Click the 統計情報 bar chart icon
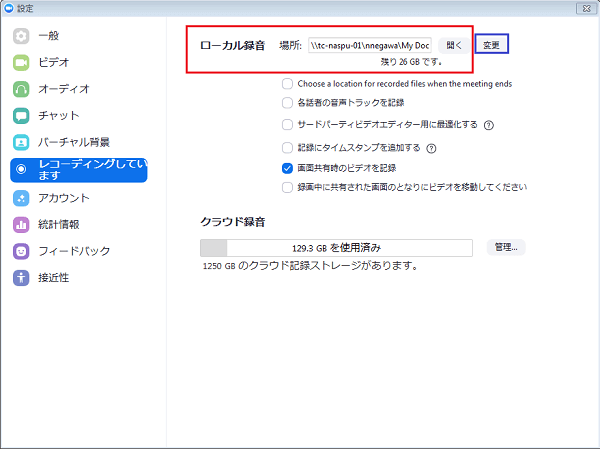The image size is (600, 449). coord(21,225)
